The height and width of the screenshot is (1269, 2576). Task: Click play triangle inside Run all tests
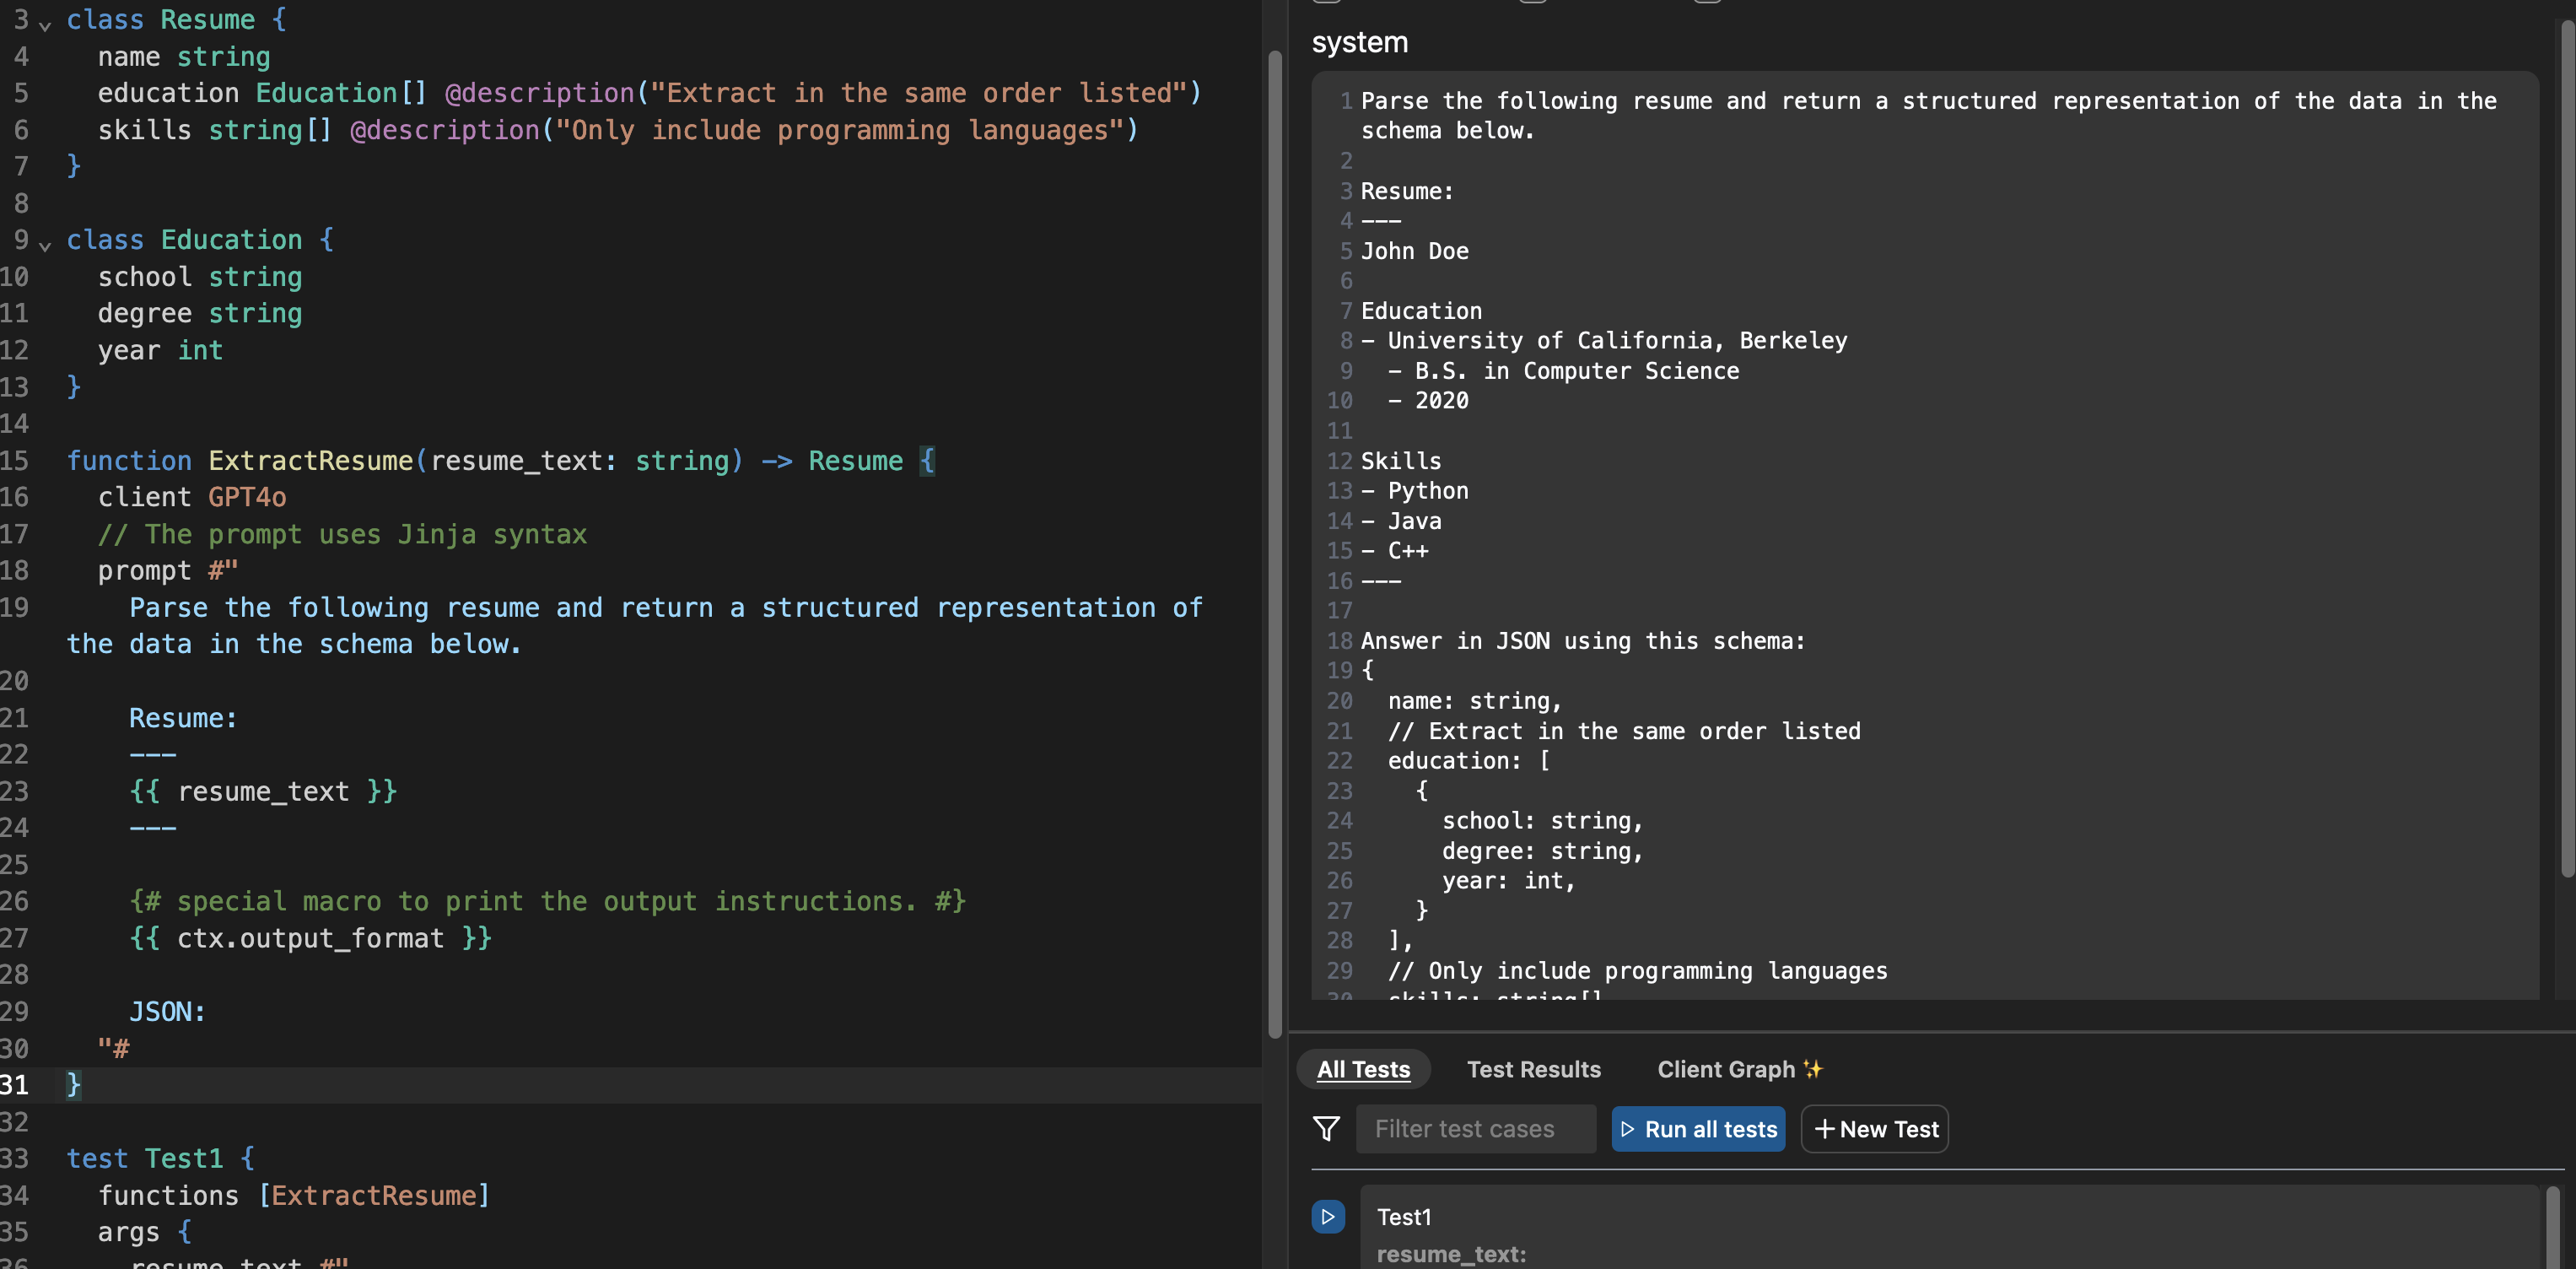1628,1129
